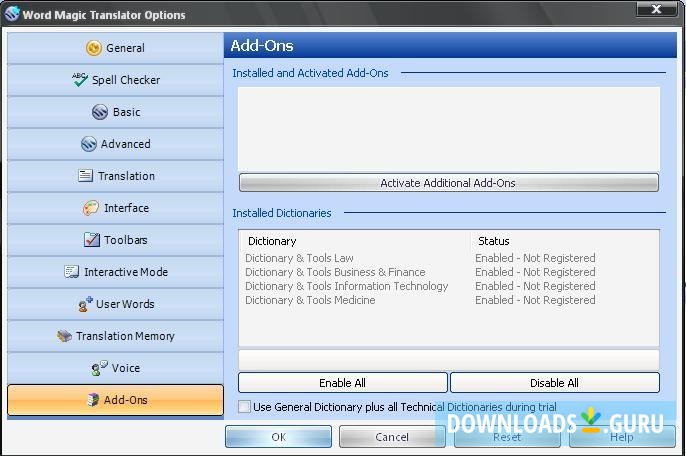Image resolution: width=686 pixels, height=456 pixels.
Task: Switch to the Interface settings section
Action: click(x=115, y=208)
